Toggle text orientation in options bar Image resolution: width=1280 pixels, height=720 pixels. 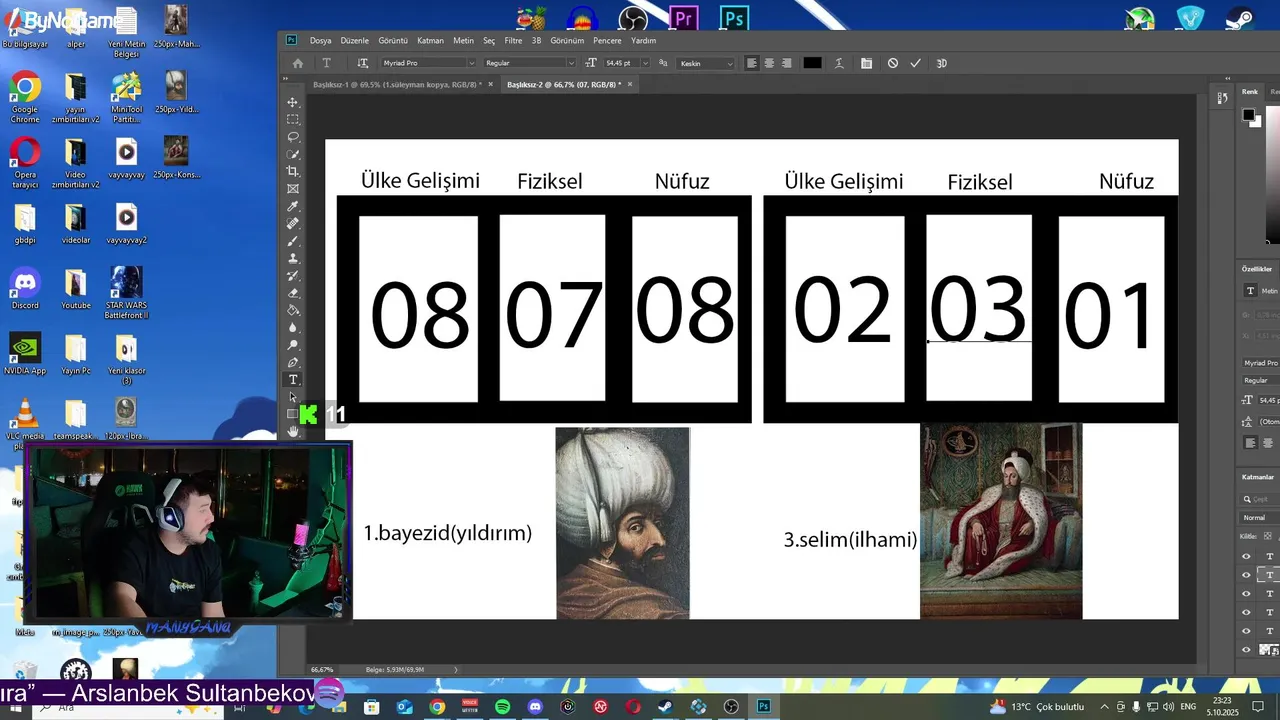[363, 63]
